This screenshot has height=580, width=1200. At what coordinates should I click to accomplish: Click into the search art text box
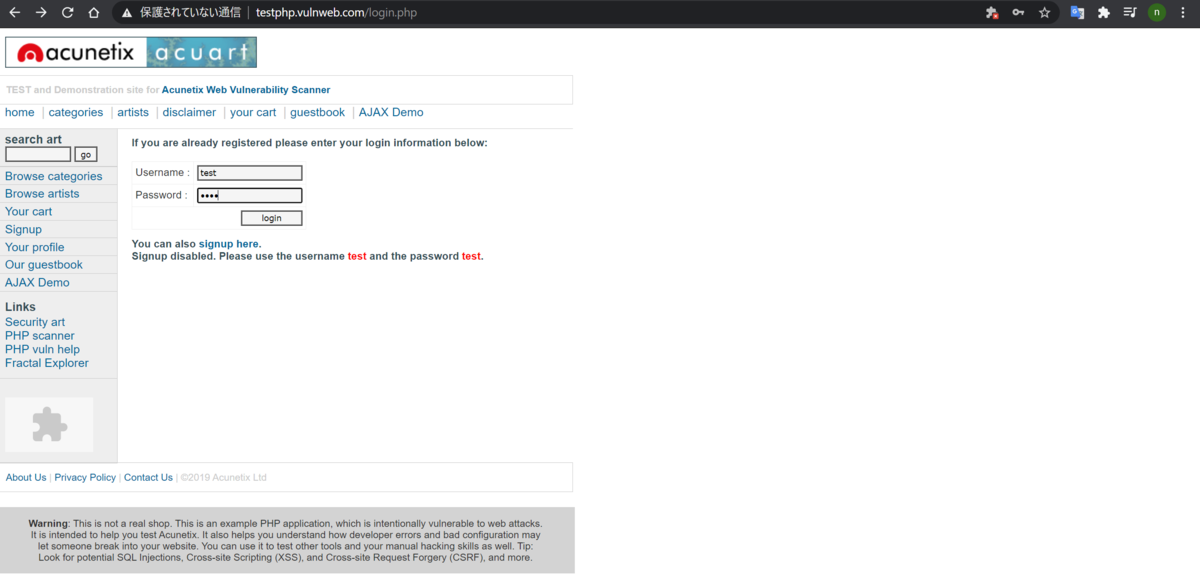pos(38,154)
